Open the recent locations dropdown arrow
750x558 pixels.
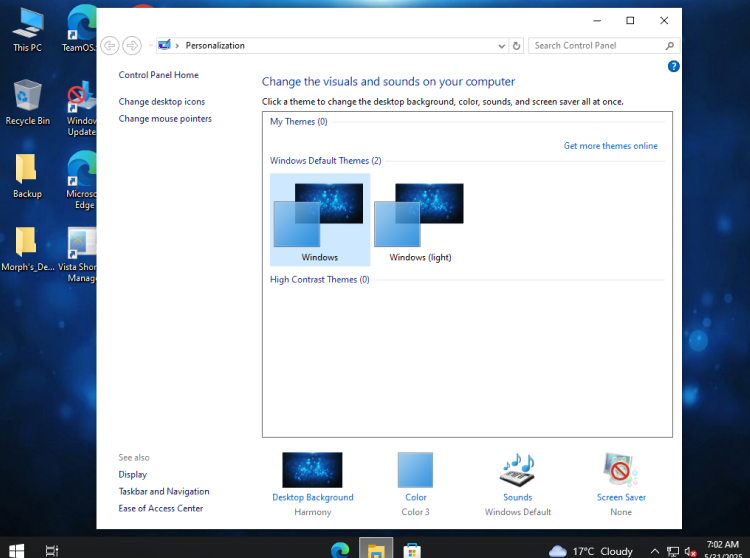coord(150,46)
